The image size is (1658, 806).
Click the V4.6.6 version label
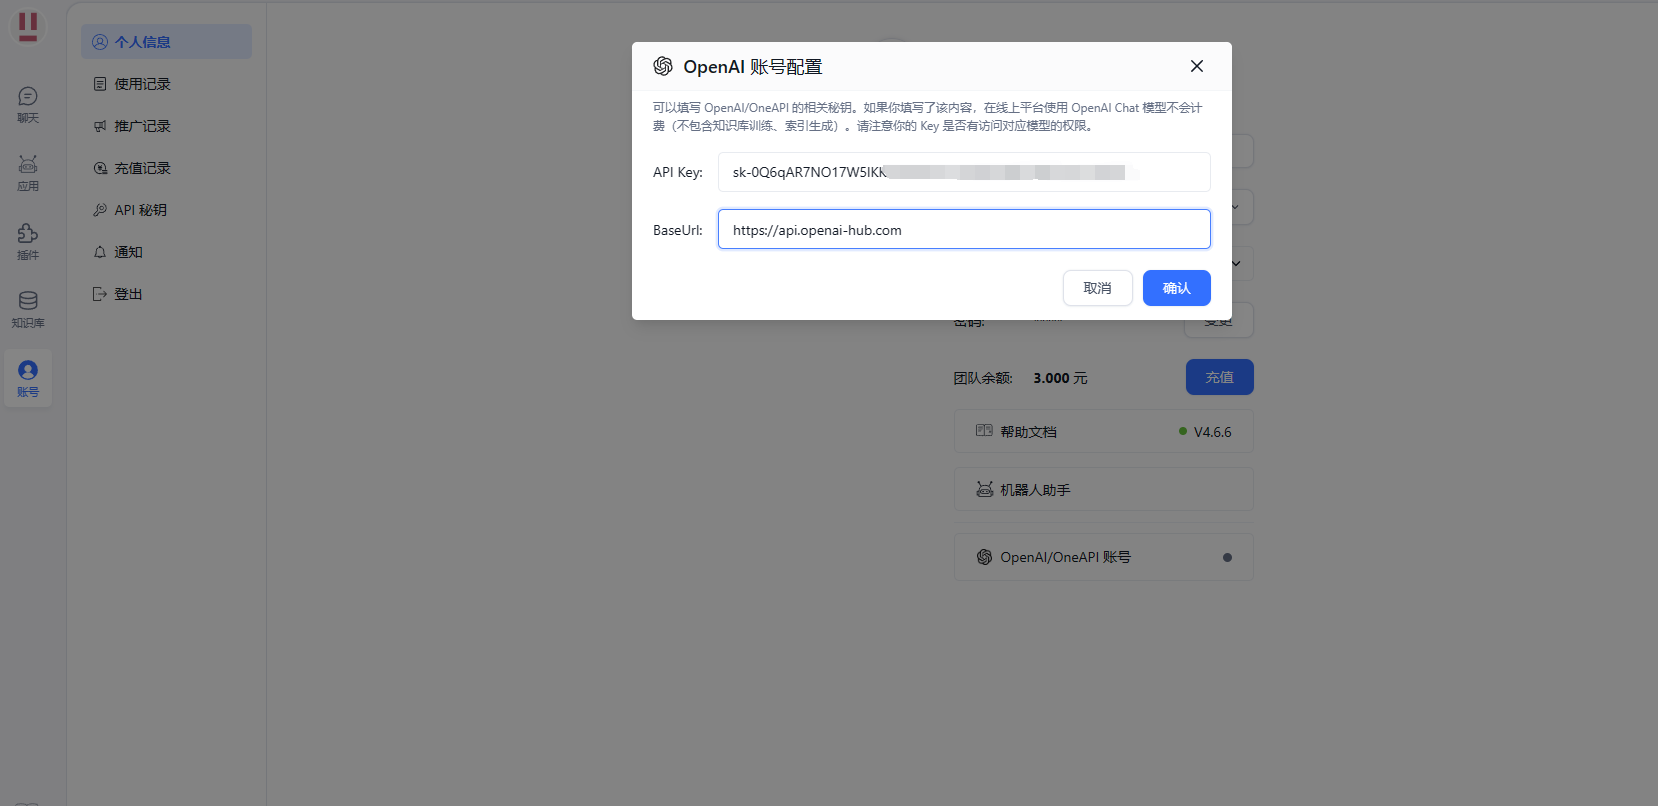click(x=1212, y=432)
